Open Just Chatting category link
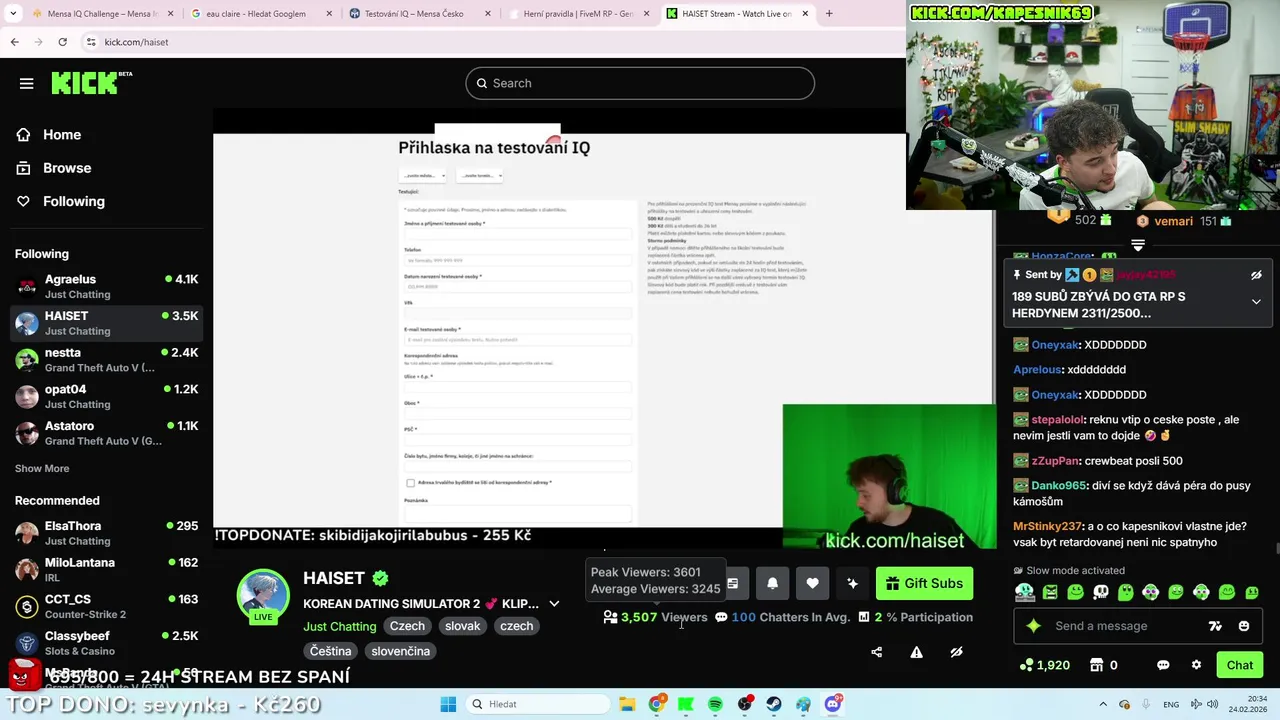 click(340, 626)
